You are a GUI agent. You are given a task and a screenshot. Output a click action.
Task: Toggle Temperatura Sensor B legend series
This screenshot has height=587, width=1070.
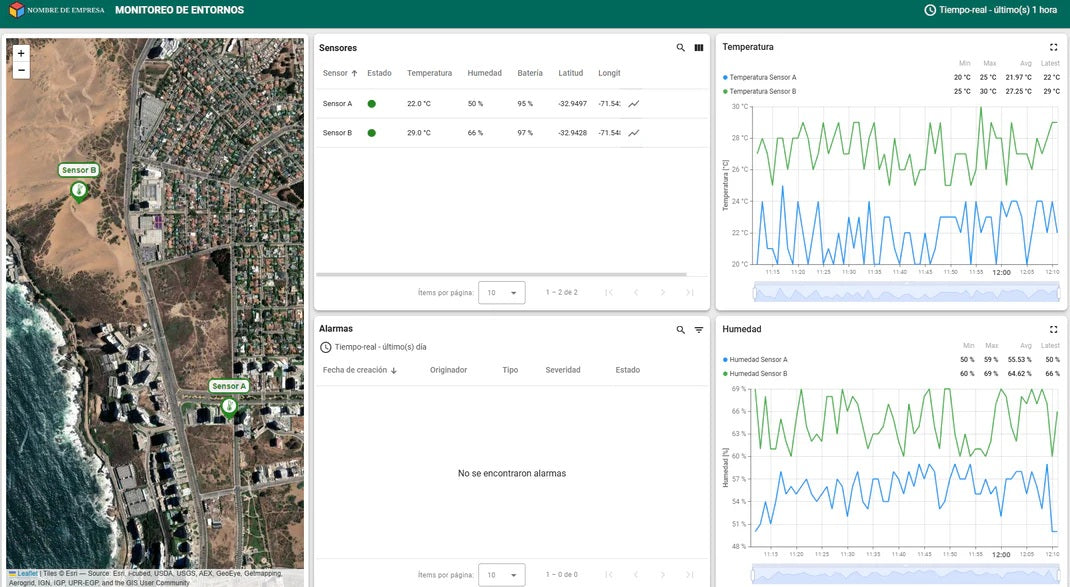[x=762, y=91]
